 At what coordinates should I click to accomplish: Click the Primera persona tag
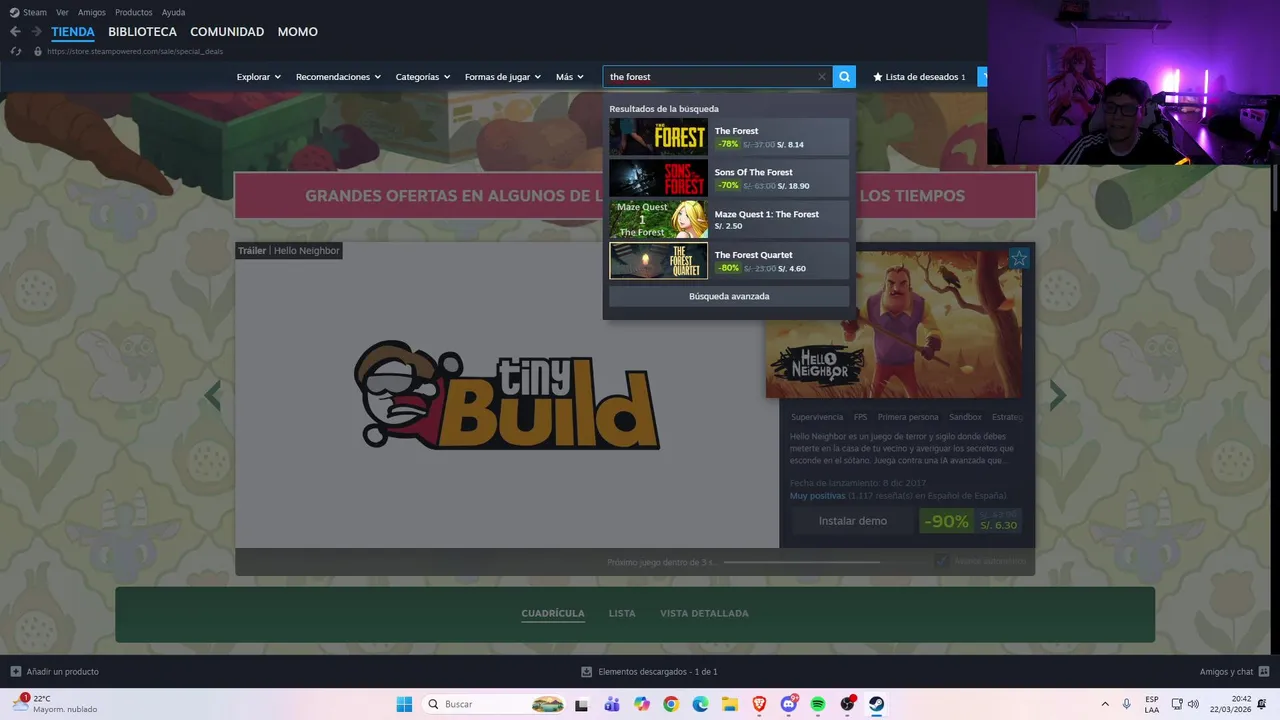pyautogui.click(x=908, y=417)
